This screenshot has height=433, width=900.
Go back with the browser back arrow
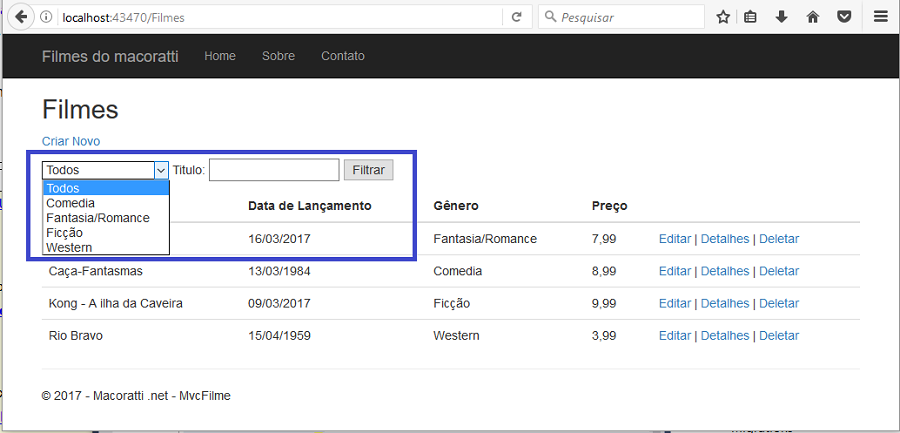click(x=20, y=17)
